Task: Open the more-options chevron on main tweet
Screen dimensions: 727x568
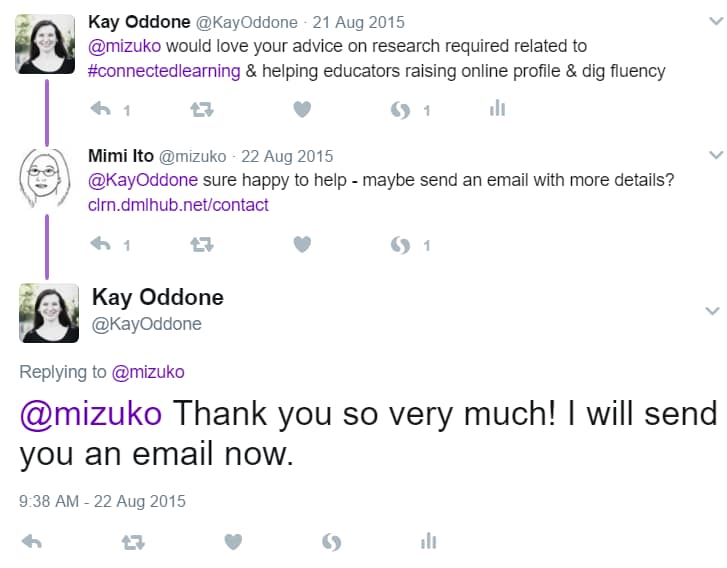Action: coord(713,311)
